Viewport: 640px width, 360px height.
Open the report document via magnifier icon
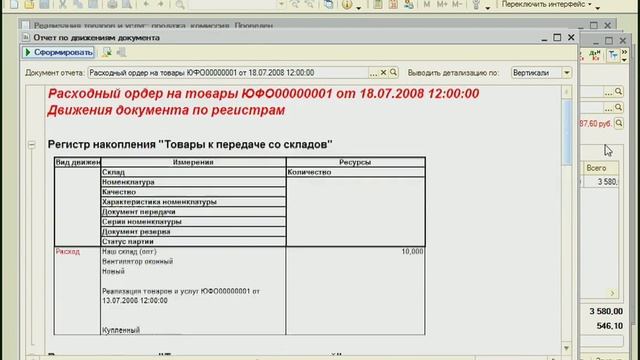(x=393, y=73)
